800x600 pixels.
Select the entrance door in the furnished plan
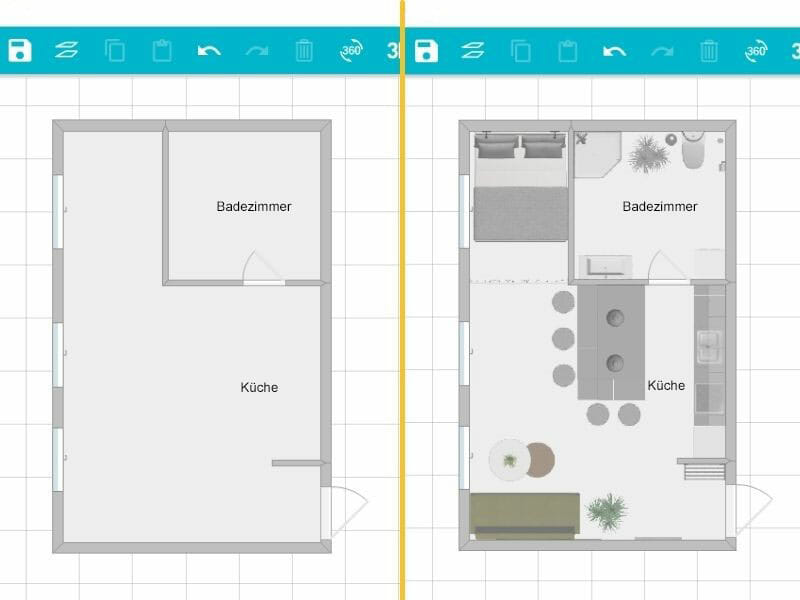tap(749, 511)
